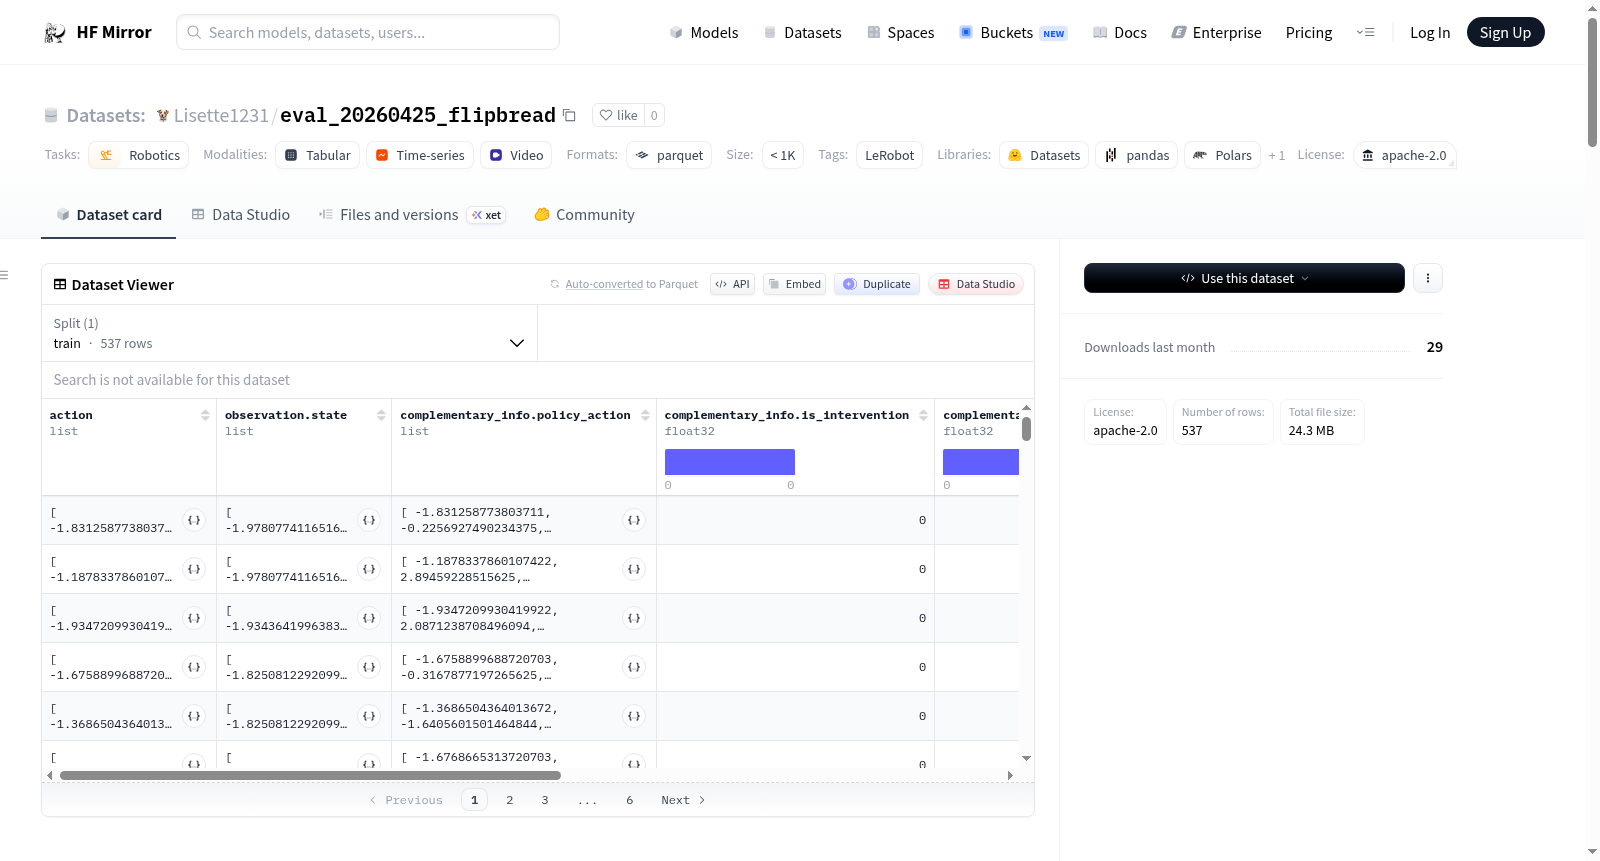
Task: Go to page 6 of the table
Action: [630, 800]
